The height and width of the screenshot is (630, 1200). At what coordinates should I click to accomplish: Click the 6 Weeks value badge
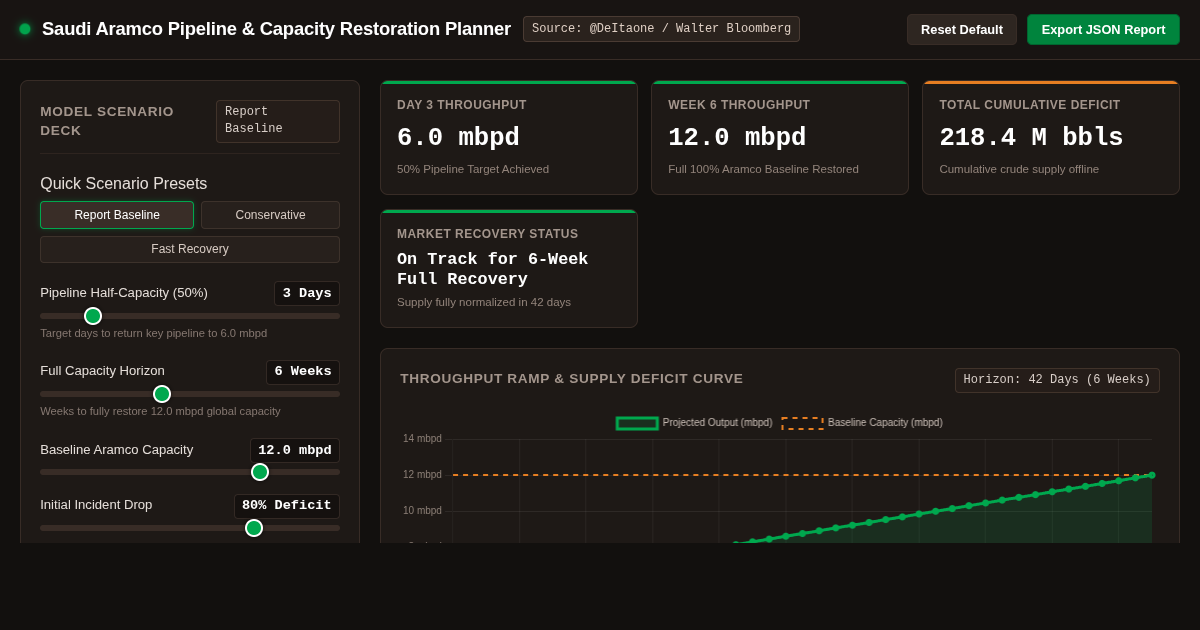303,372
